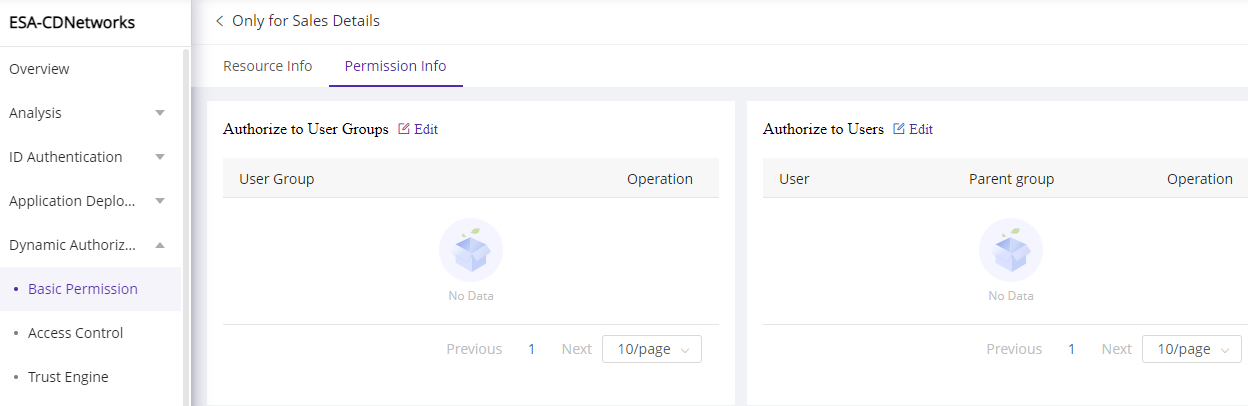Click the edit icon next to Authorize to Users
This screenshot has height=406, width=1248.
[x=899, y=129]
